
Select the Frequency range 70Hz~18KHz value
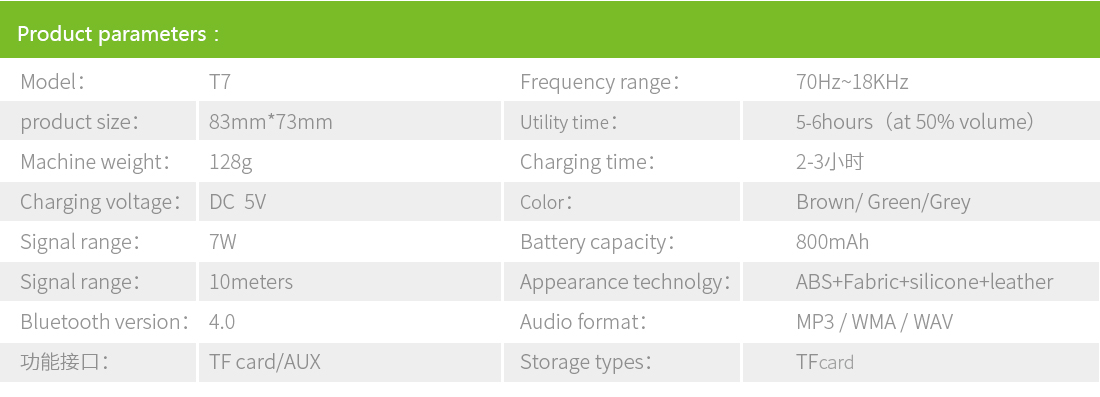point(852,81)
